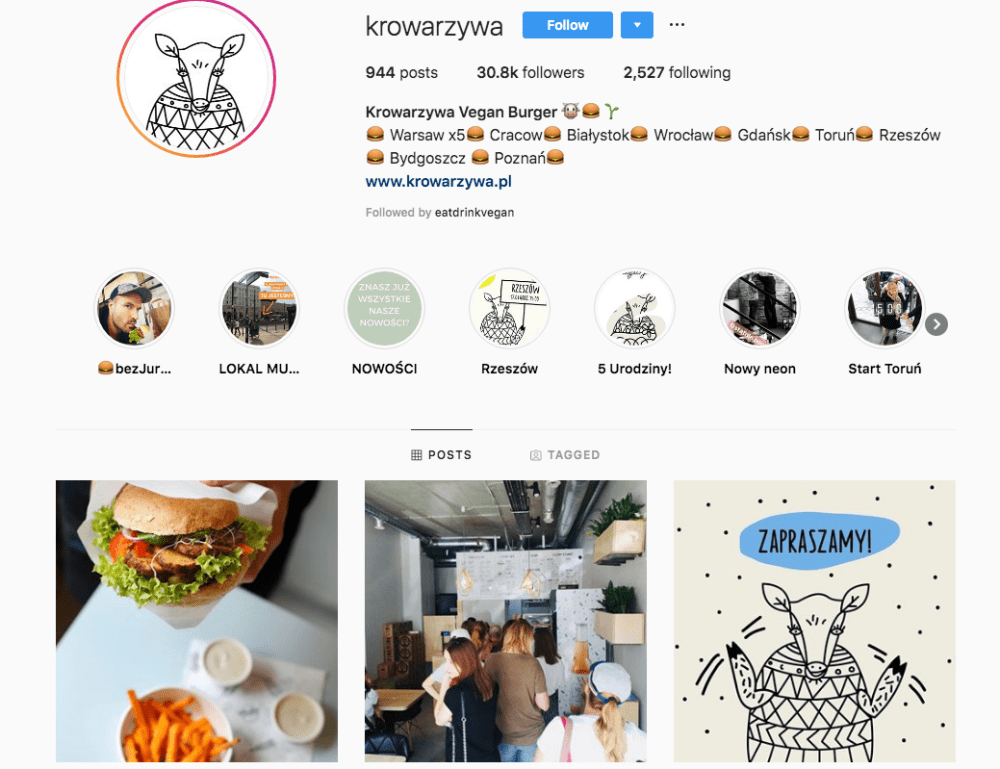The height and width of the screenshot is (769, 1000).
Task: Open the three-dot options menu
Action: coord(677,25)
